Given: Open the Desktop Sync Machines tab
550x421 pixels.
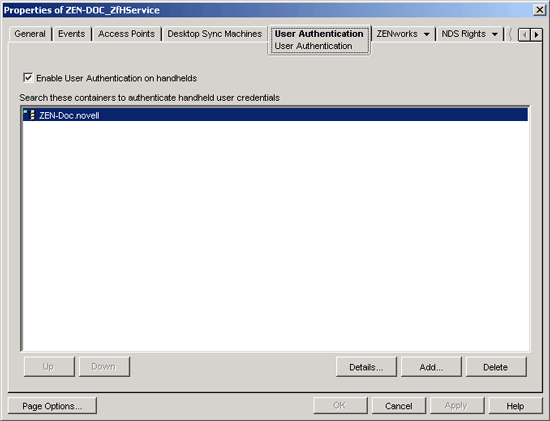Looking at the screenshot, I should tap(214, 34).
